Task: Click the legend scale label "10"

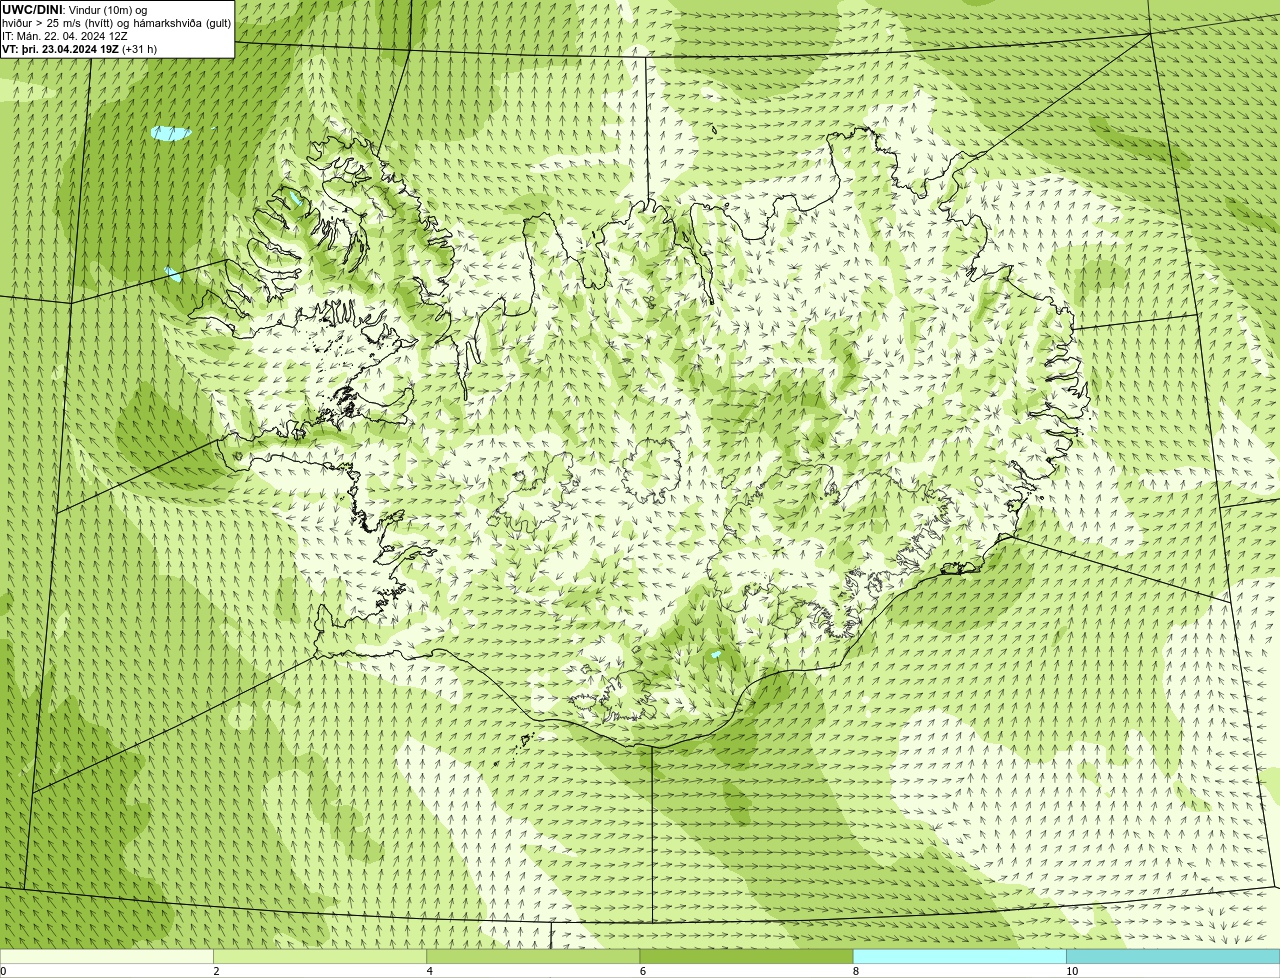Action: pyautogui.click(x=1072, y=971)
